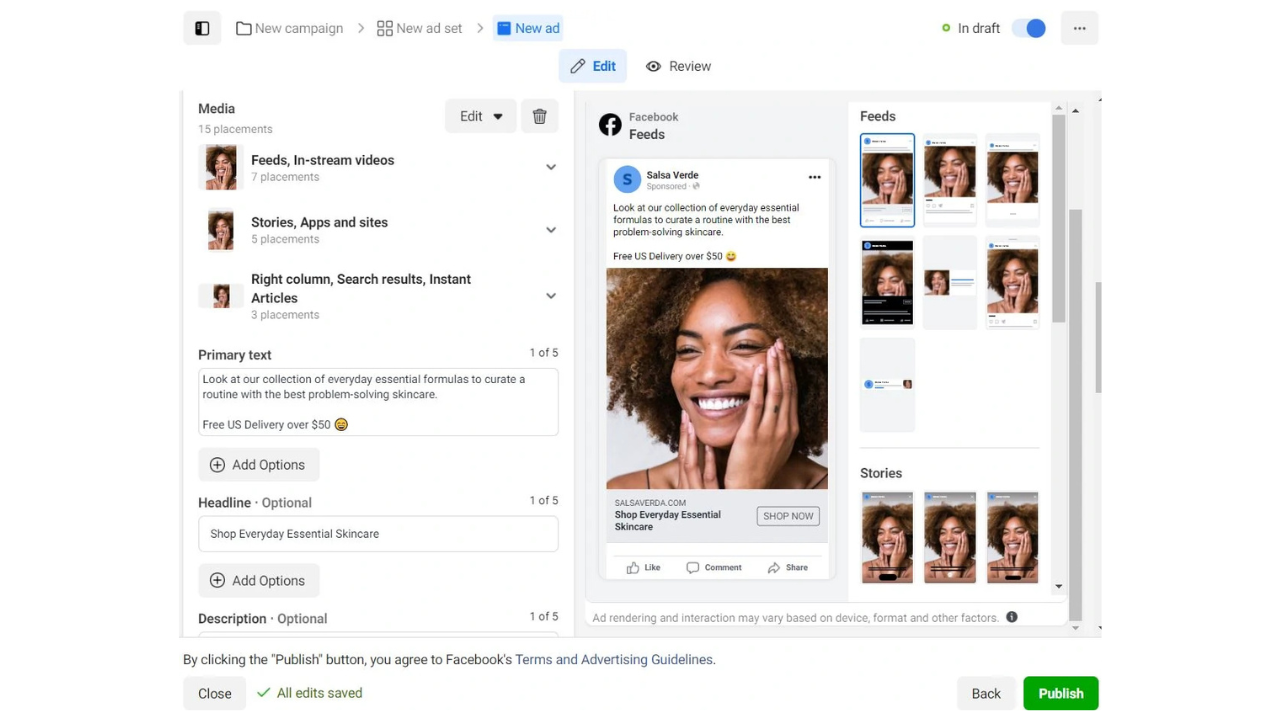
Task: Expand Stories, Apps and sites placements
Action: [x=551, y=230]
